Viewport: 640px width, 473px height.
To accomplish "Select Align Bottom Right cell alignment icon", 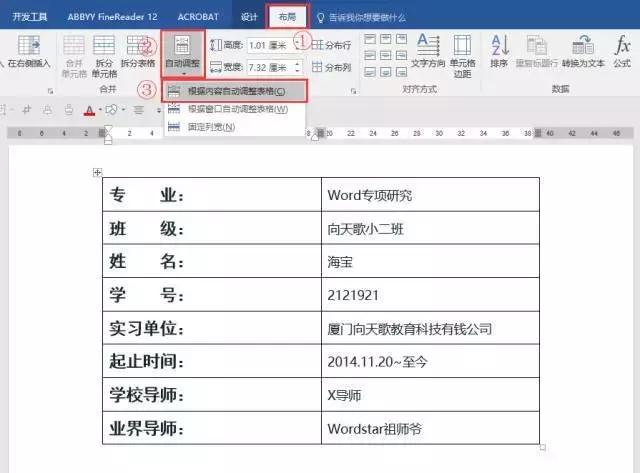I will point(402,72).
